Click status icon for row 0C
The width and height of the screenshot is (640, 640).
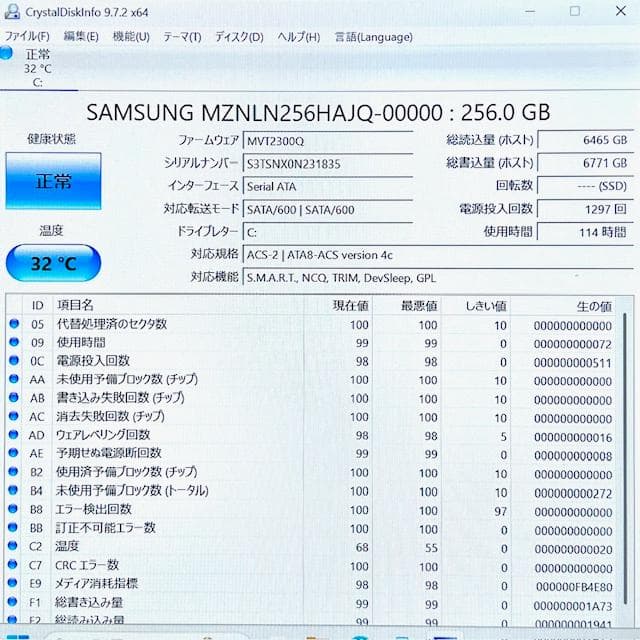tap(14, 360)
